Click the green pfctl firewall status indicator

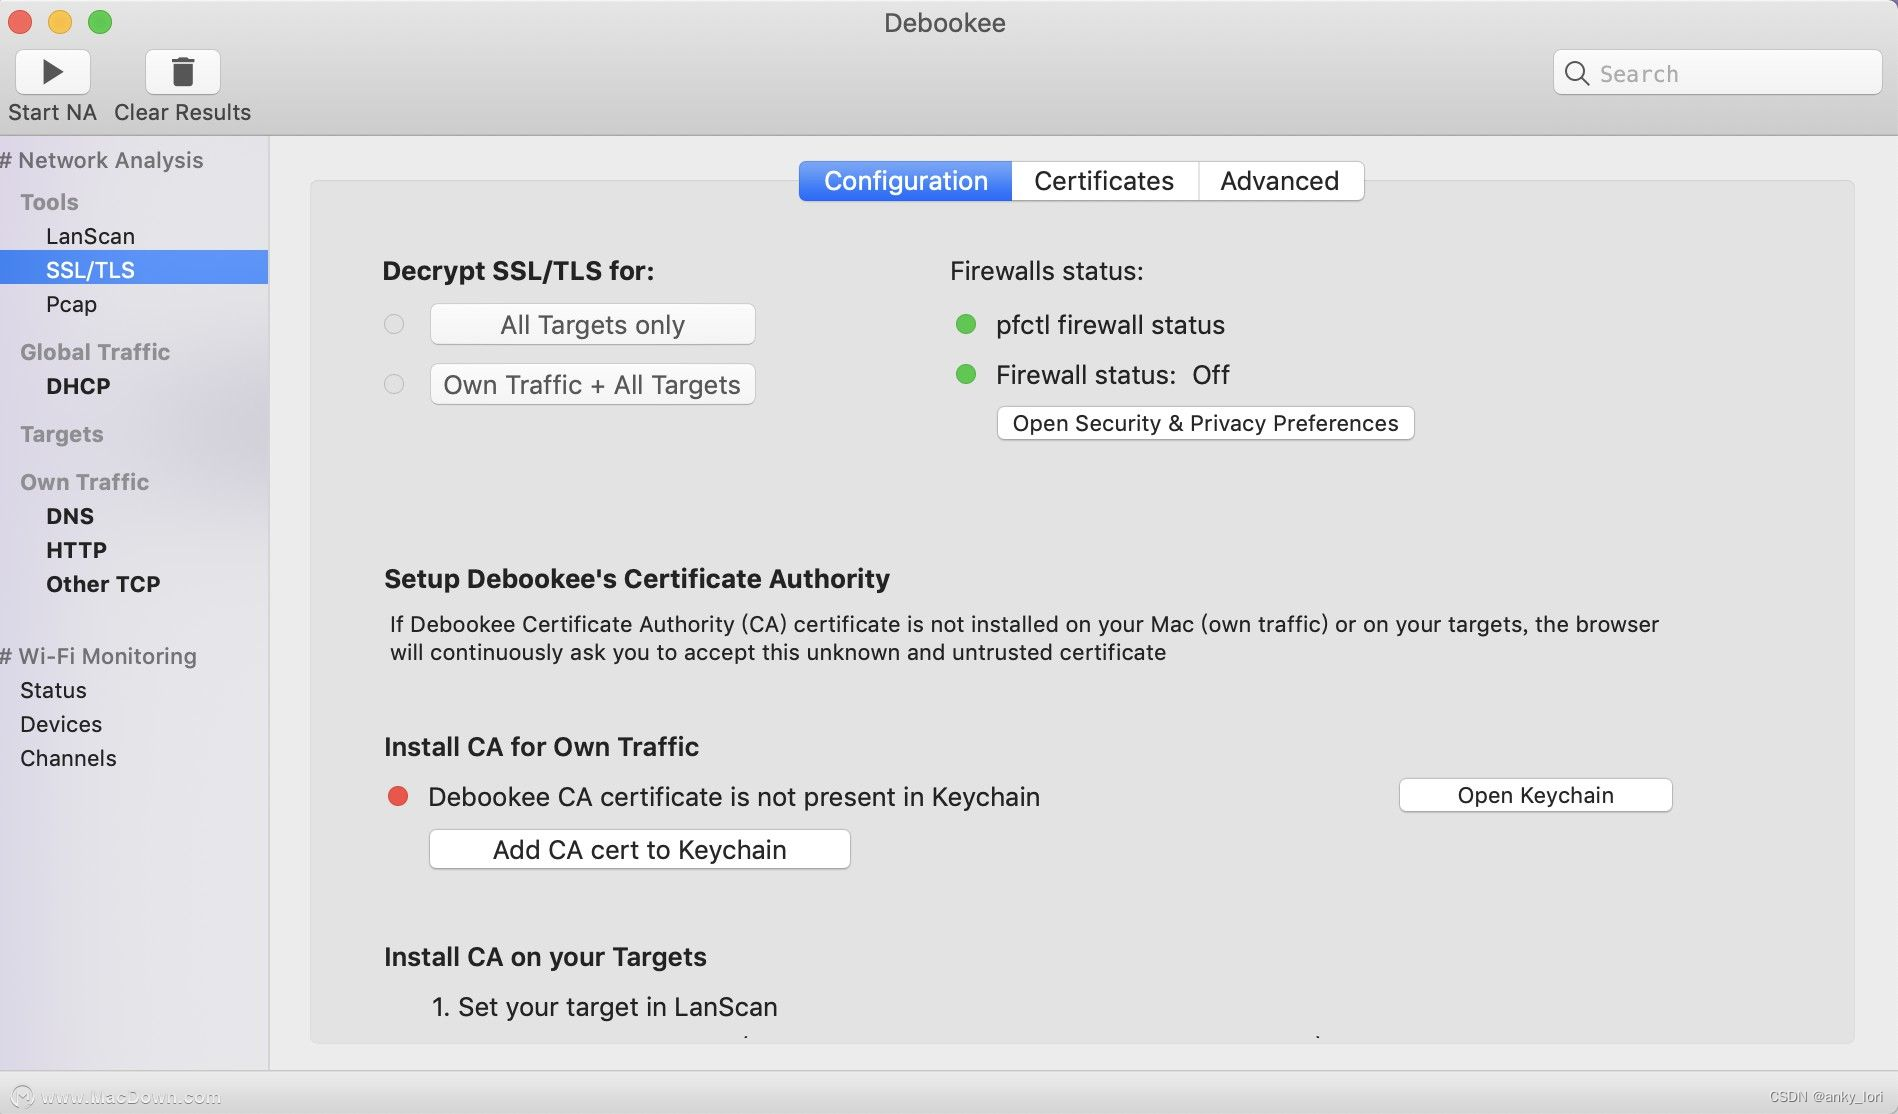[966, 324]
